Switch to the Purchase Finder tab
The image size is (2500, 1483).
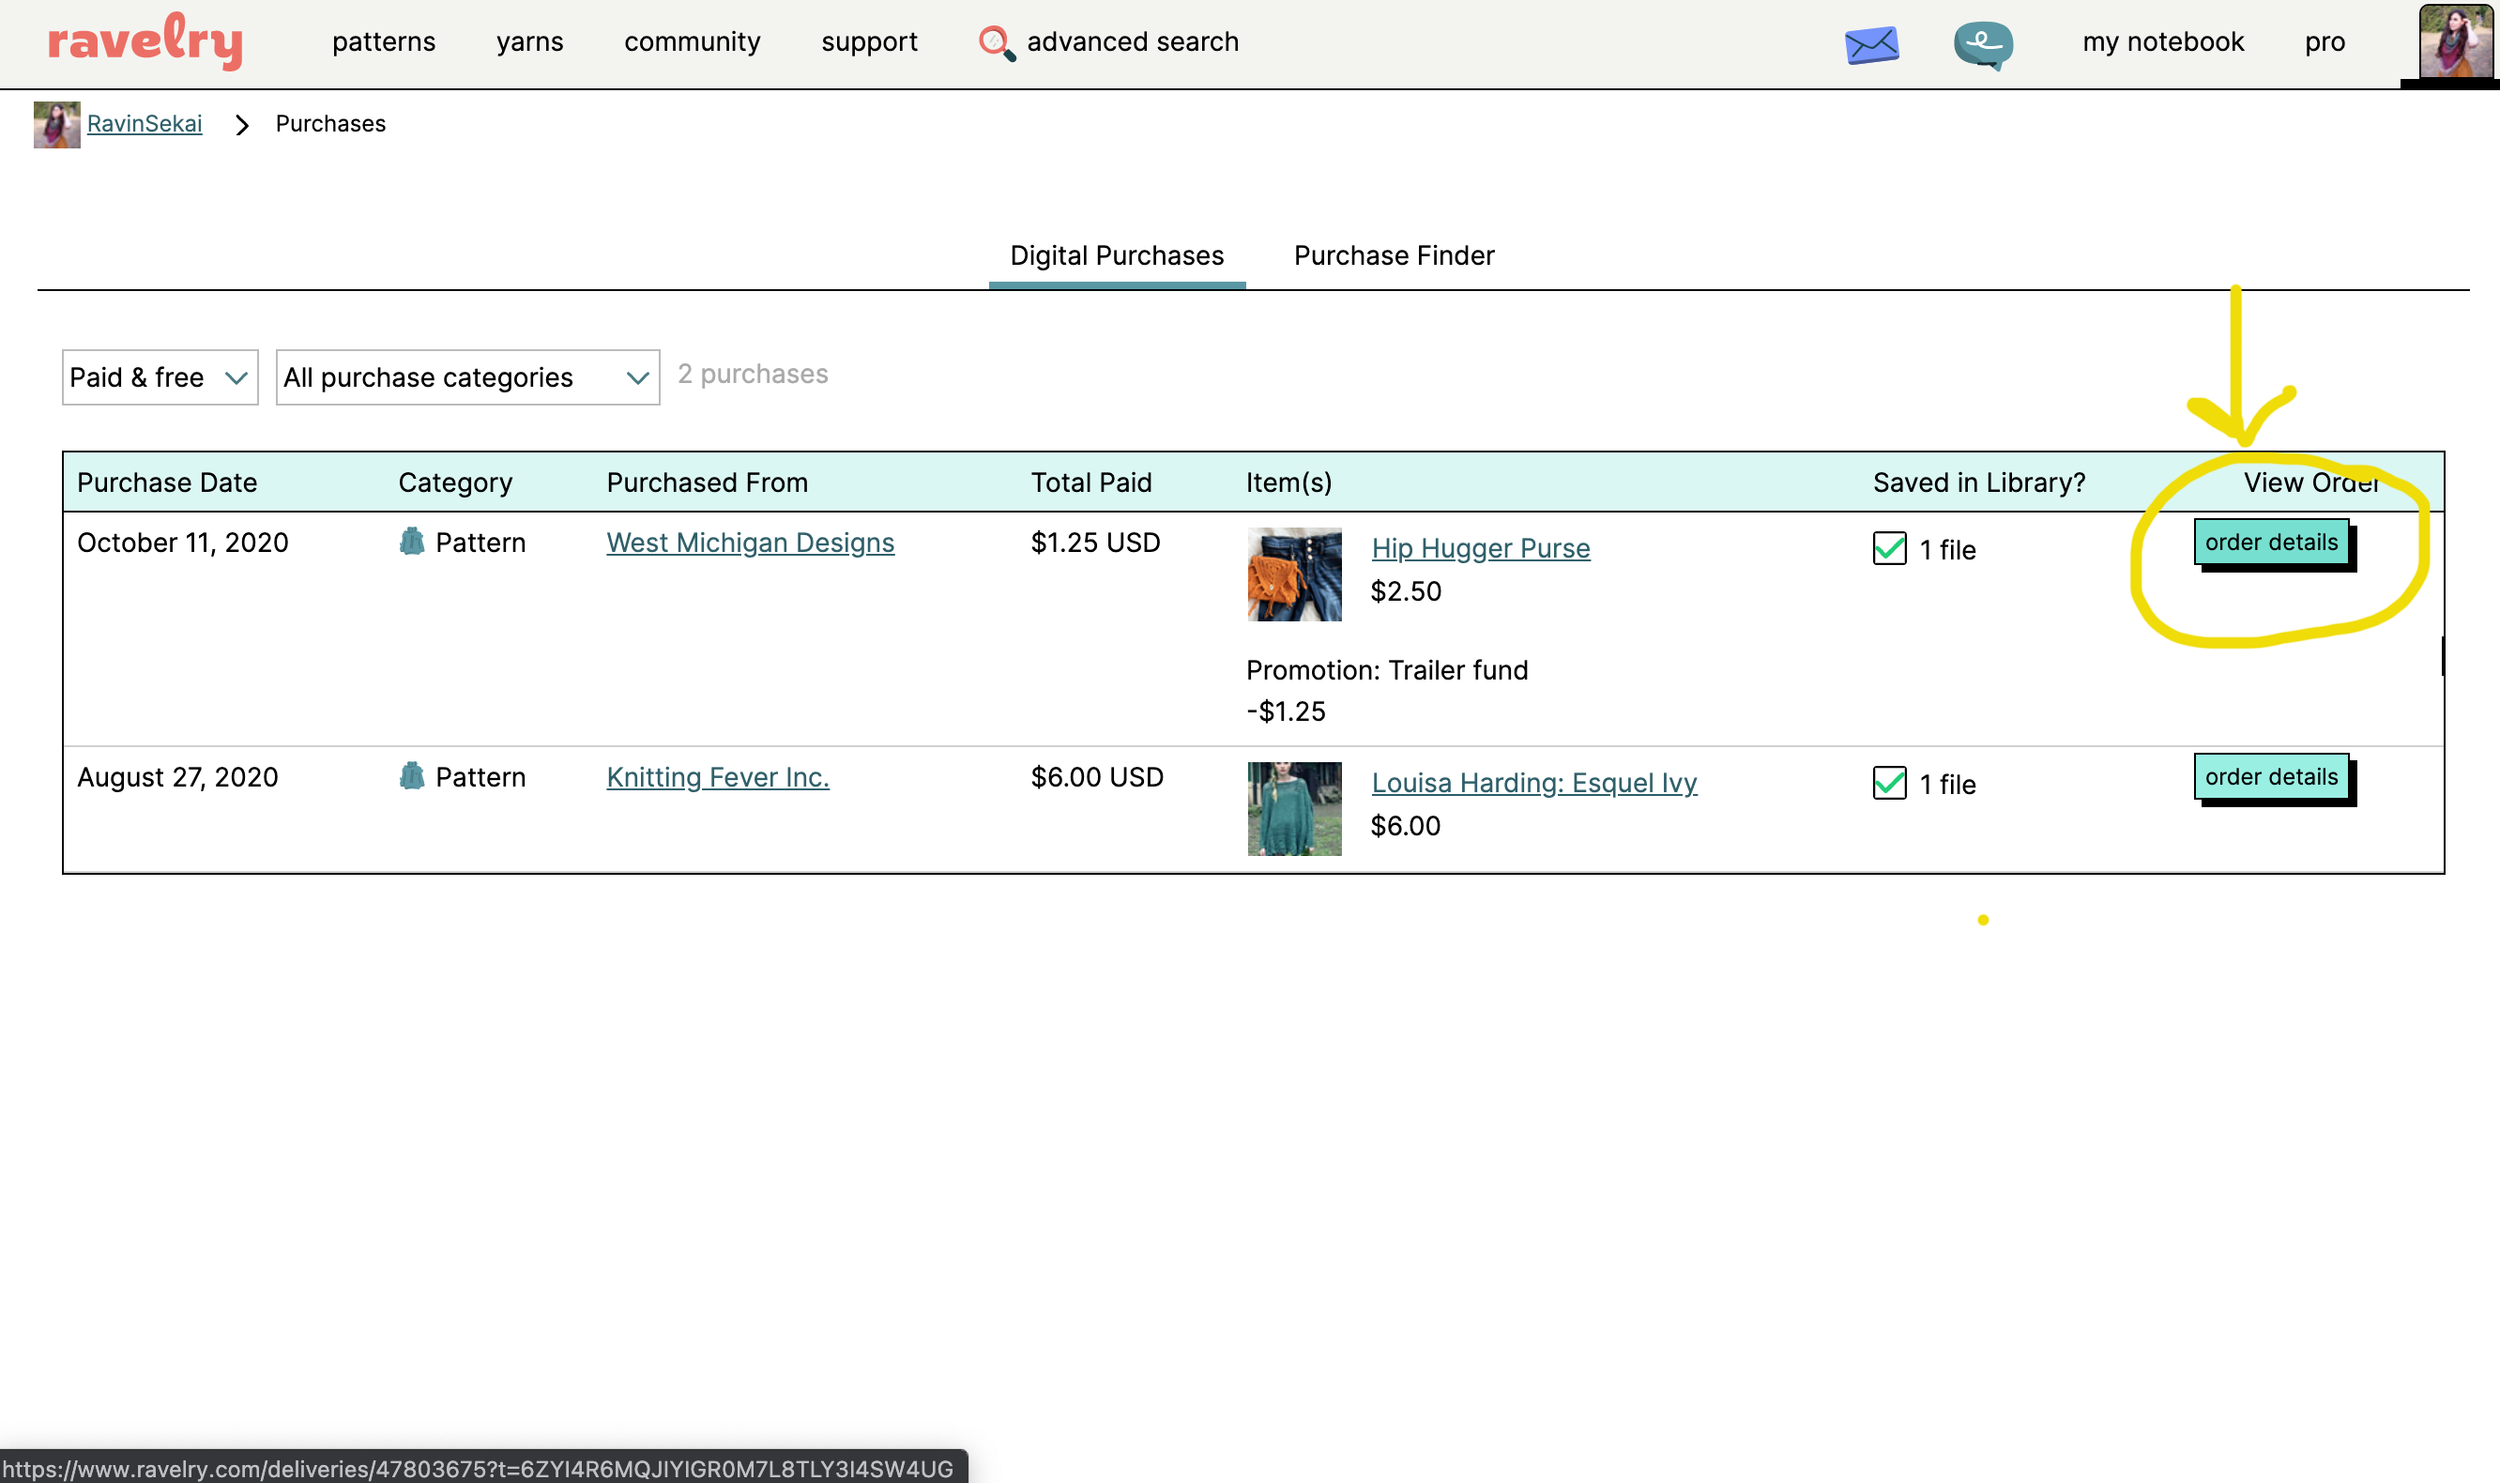(x=1394, y=256)
